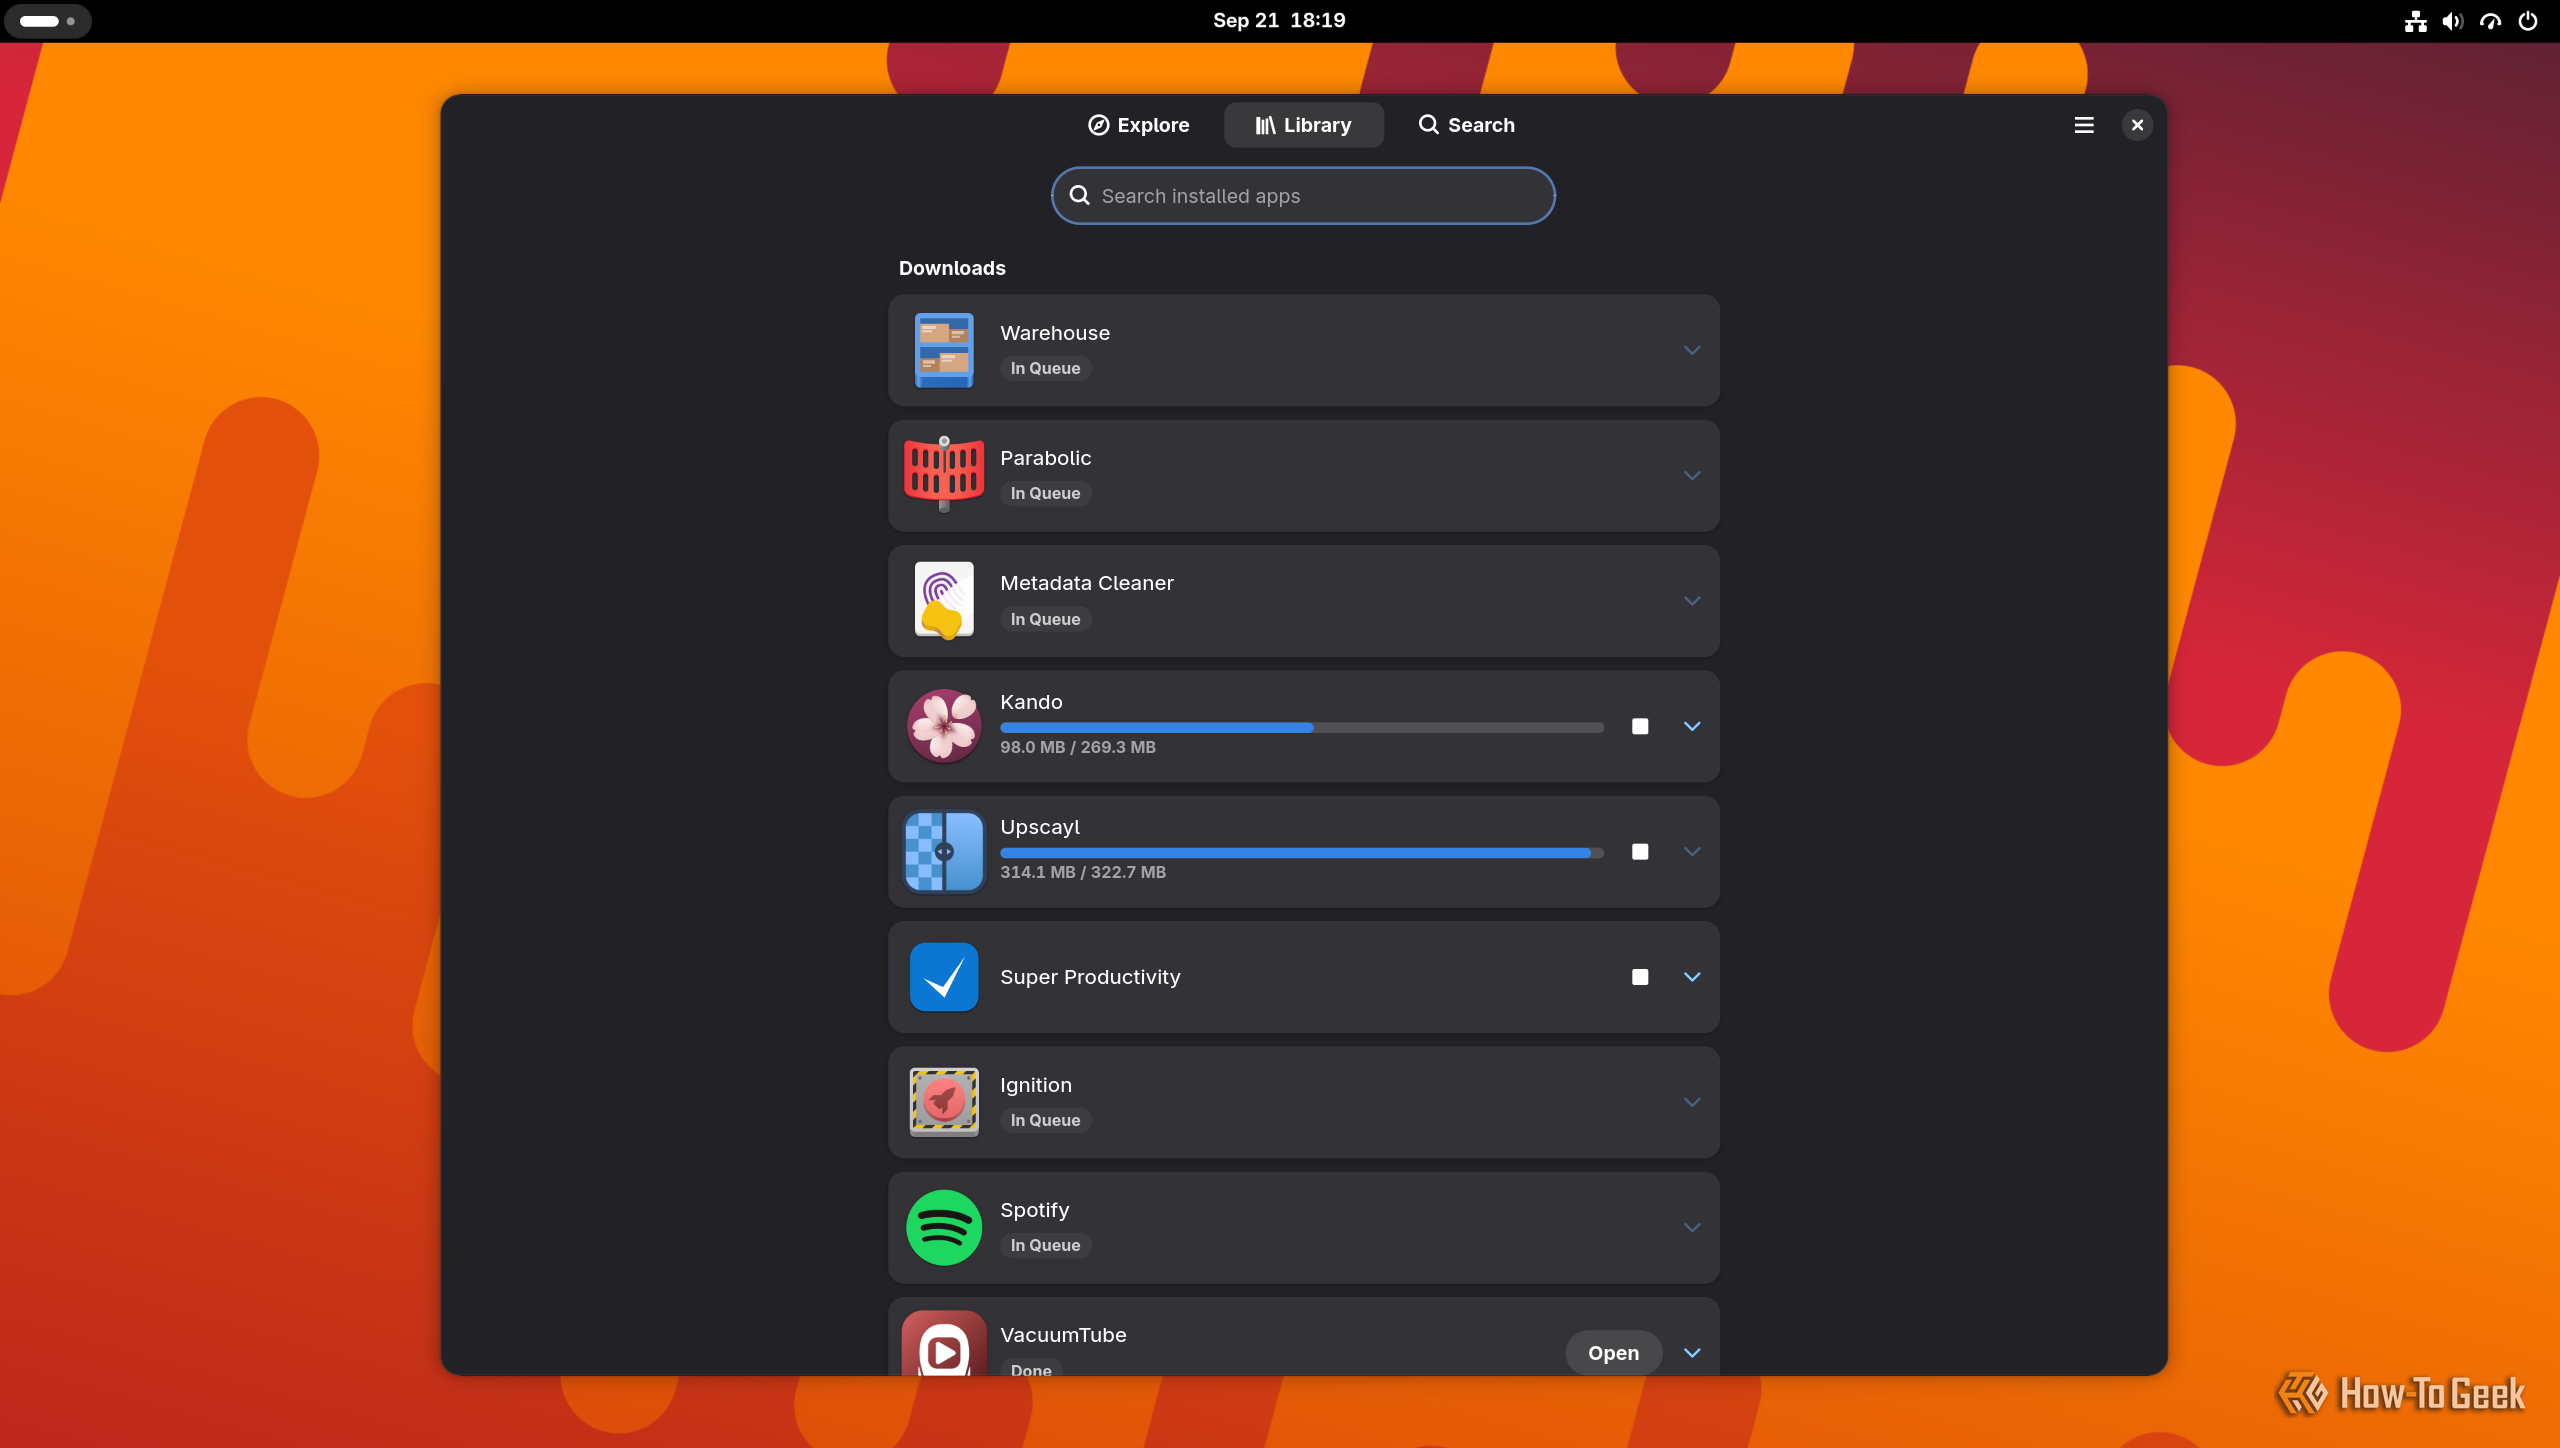This screenshot has height=1448, width=2560.
Task: Expand the Upscayl download details
Action: 1692,851
